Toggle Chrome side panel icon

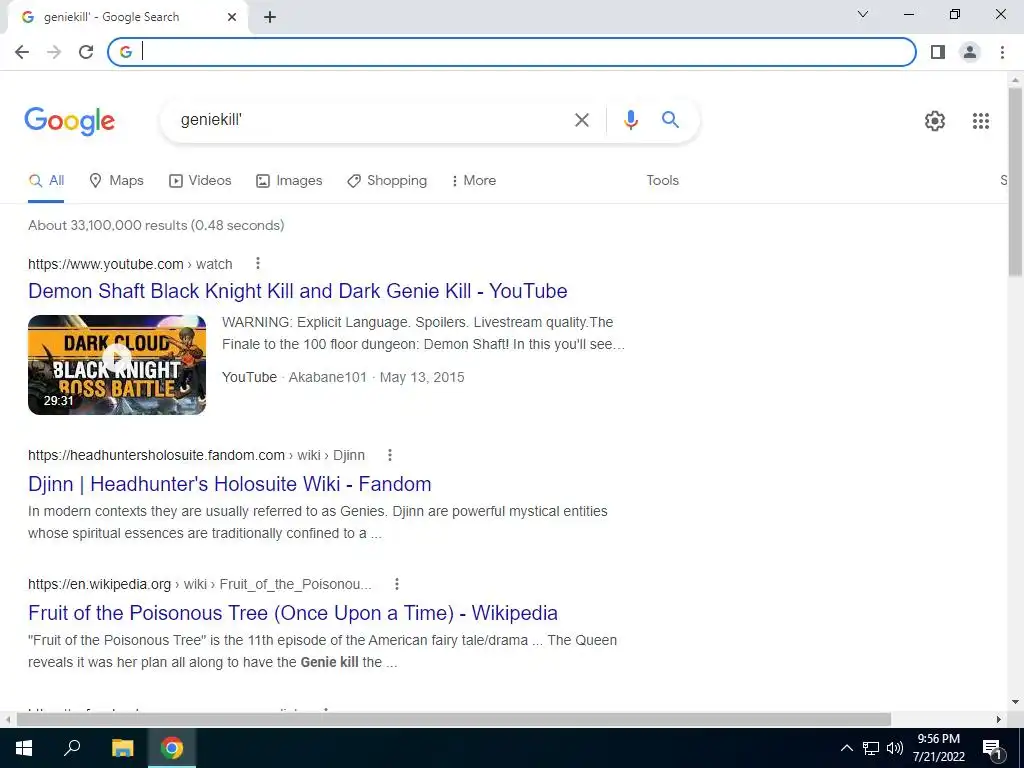(x=938, y=52)
